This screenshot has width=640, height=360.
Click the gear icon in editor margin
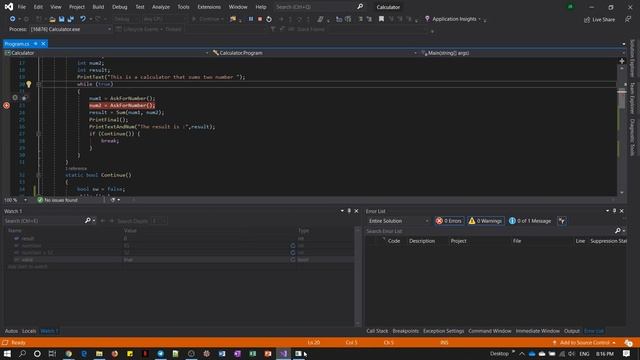click(x=15, y=98)
